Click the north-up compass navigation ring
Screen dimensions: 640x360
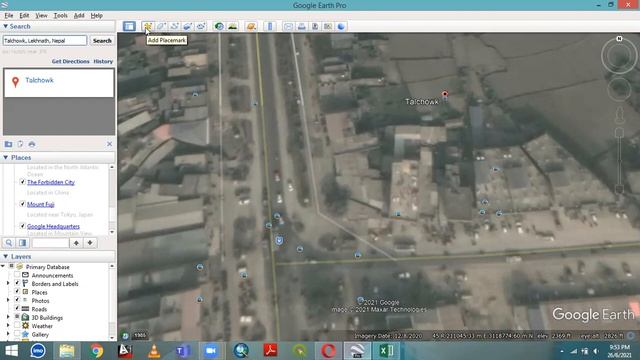(619, 56)
